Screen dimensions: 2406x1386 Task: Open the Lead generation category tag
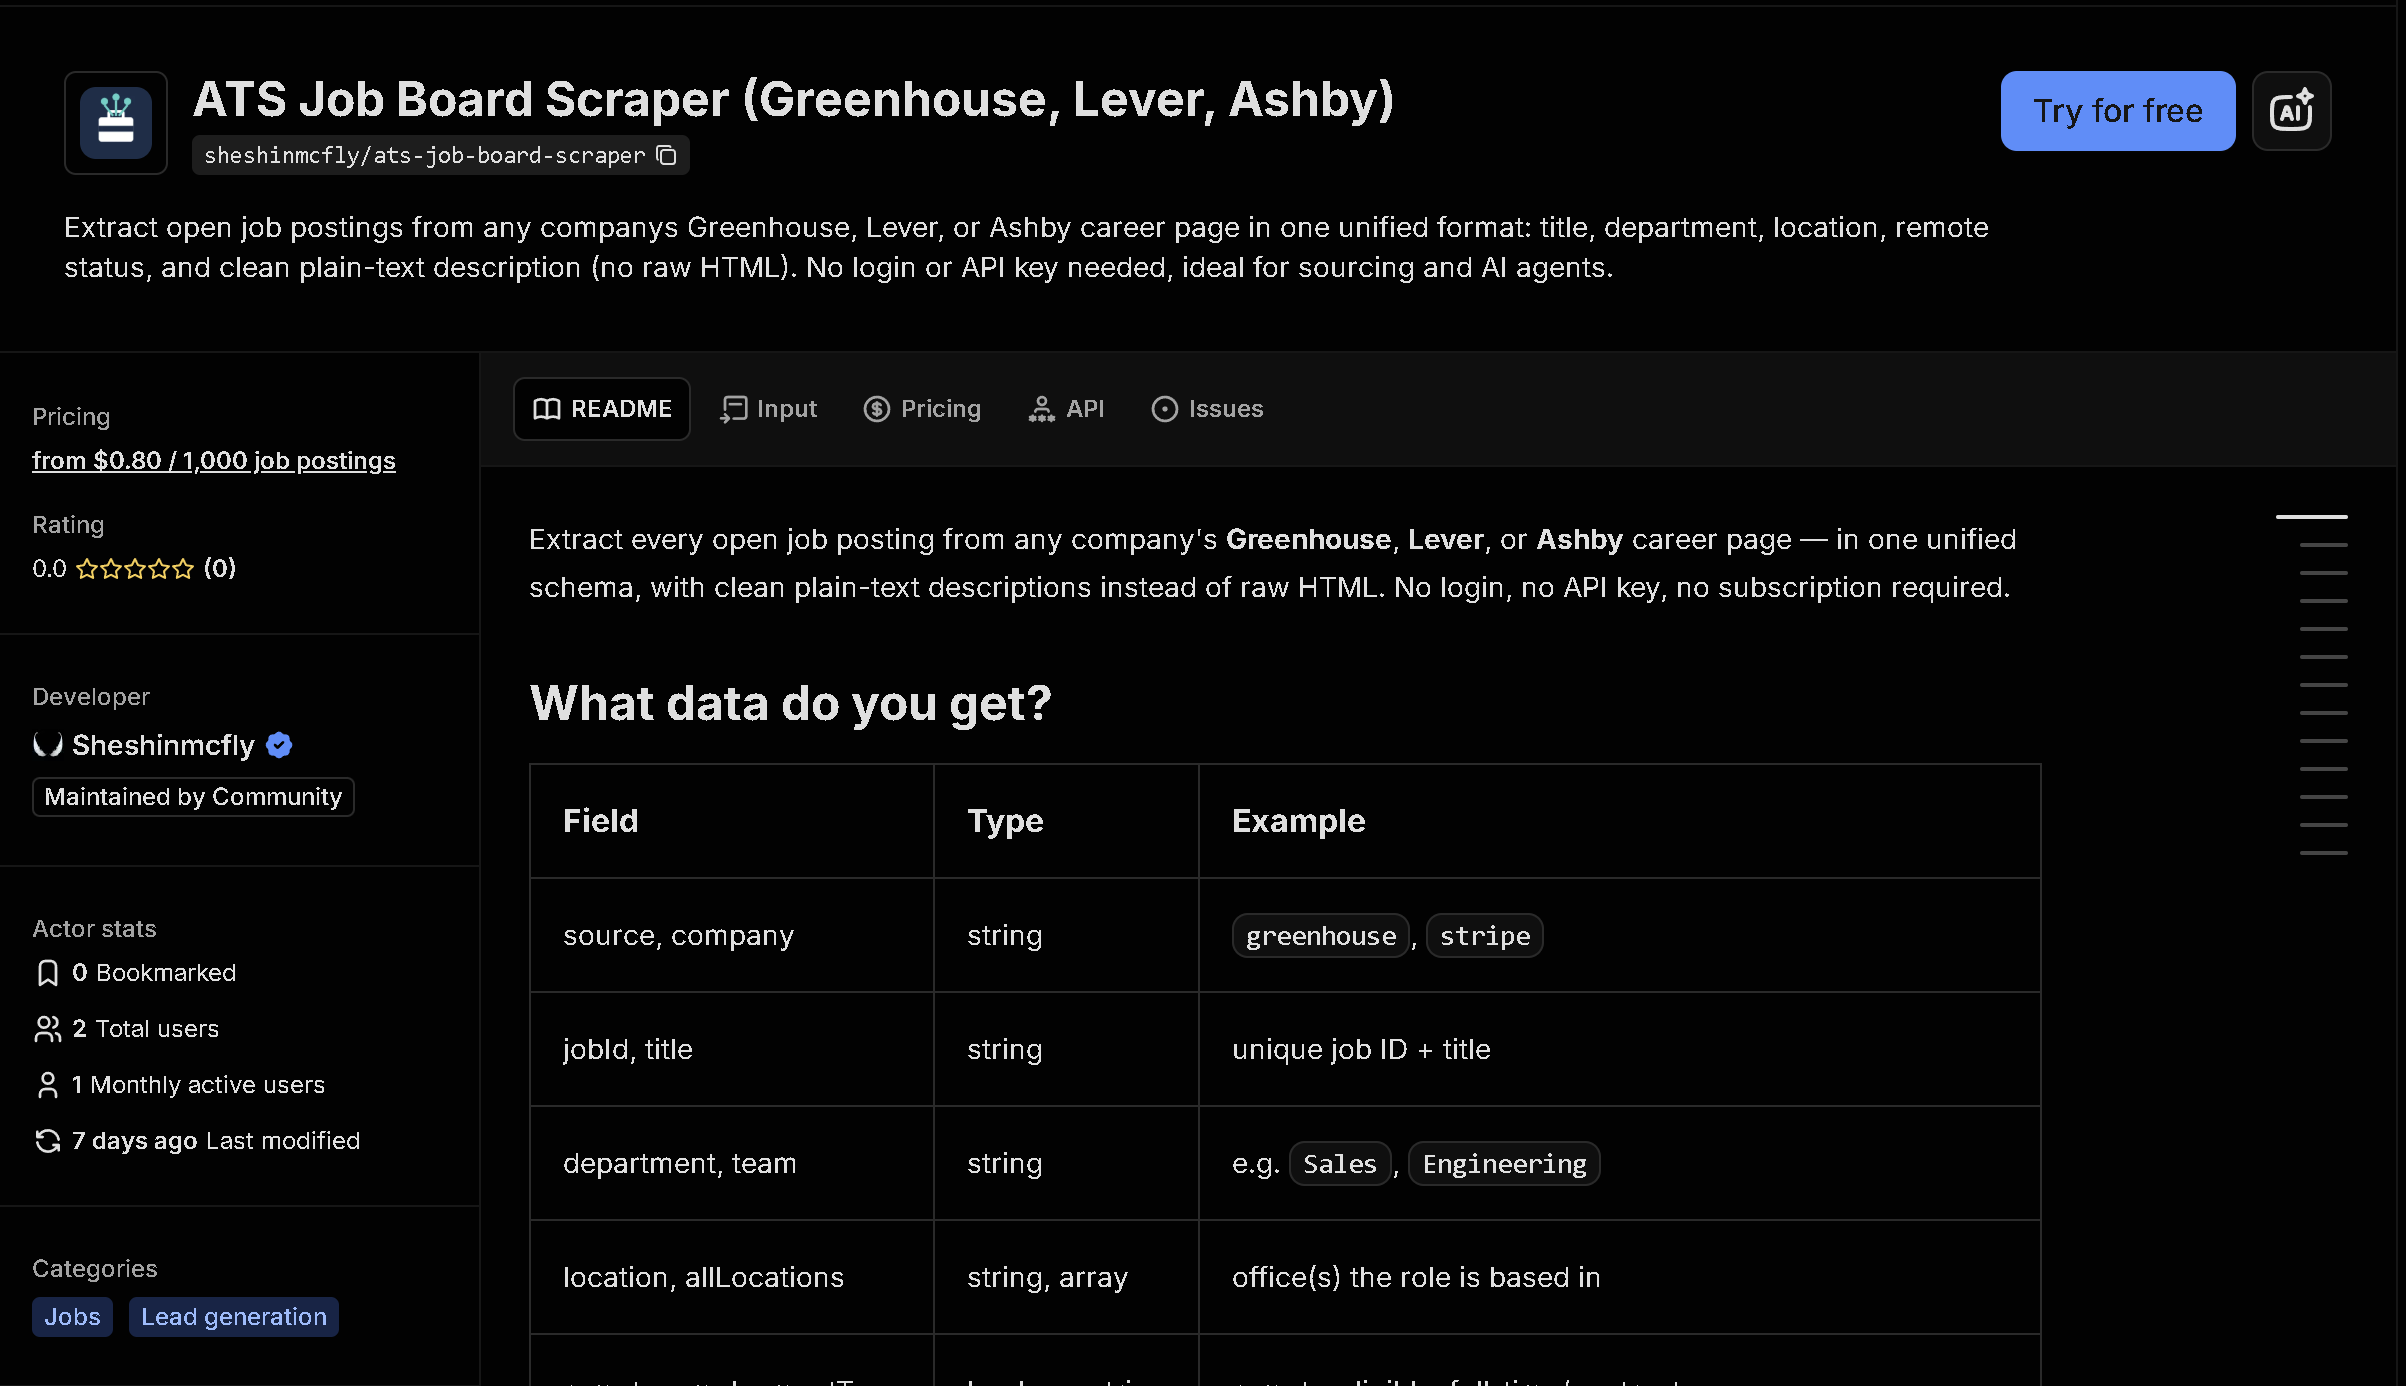(234, 1317)
